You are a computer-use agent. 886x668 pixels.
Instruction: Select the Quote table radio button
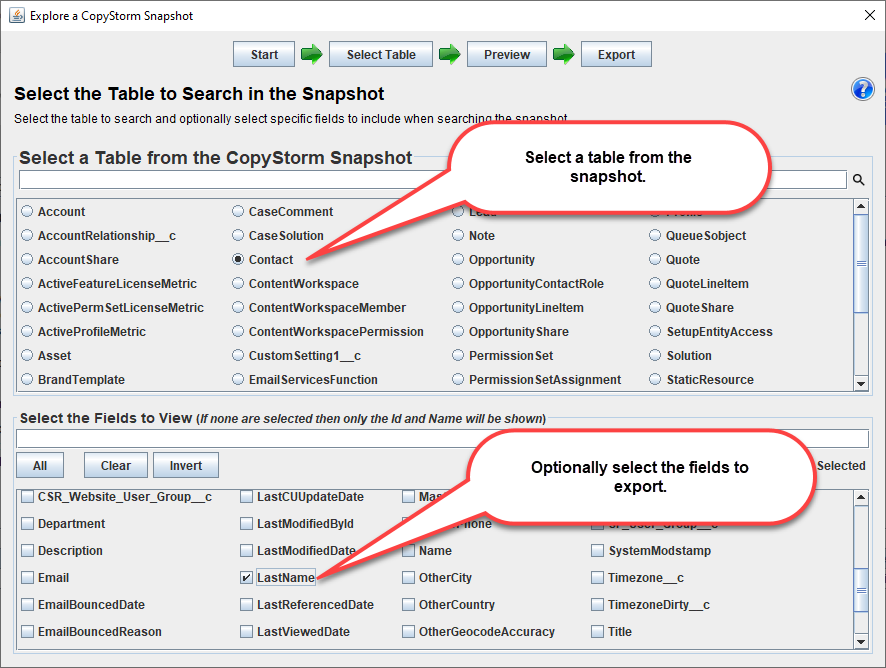655,259
